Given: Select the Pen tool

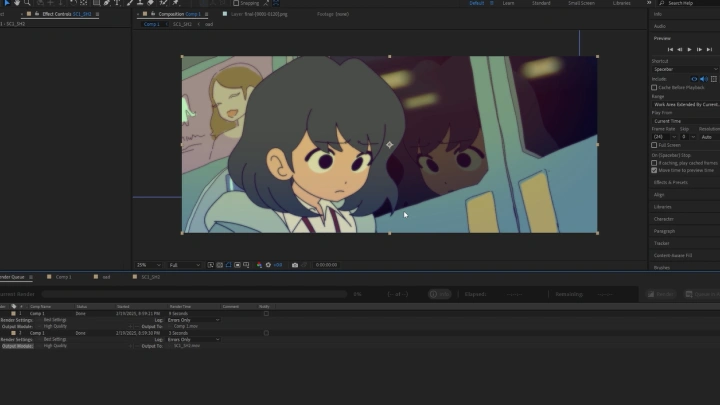Looking at the screenshot, I should [107, 2].
